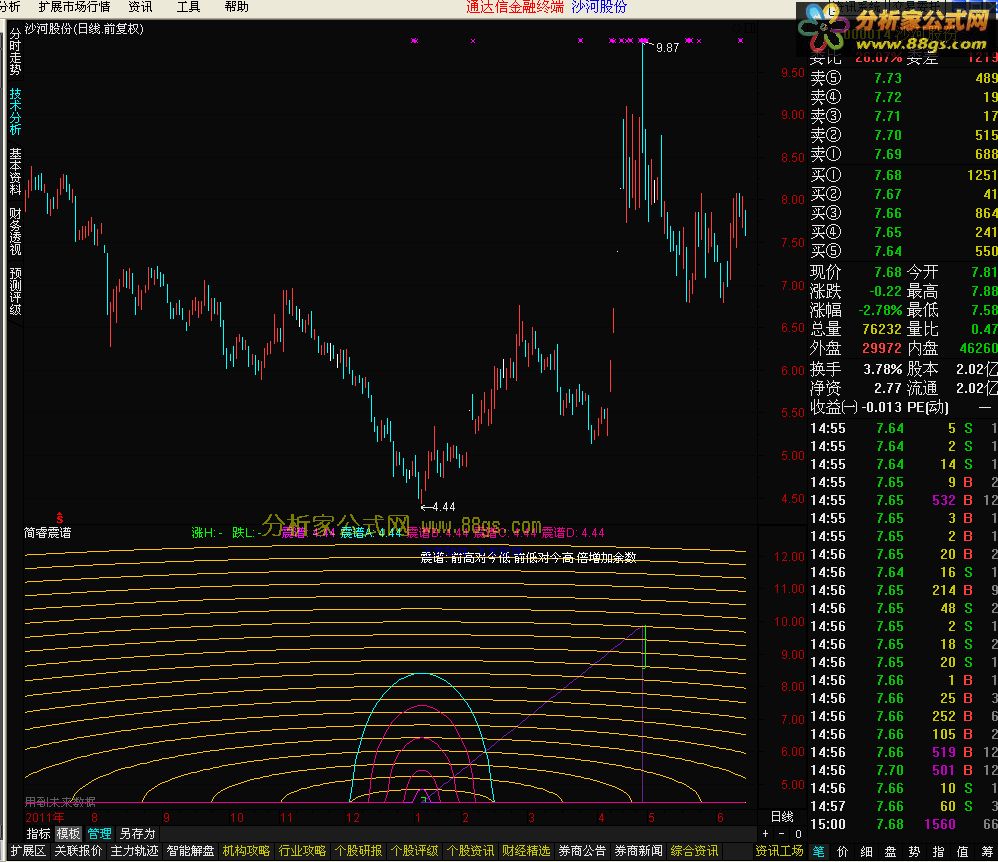Viewport: 998px width, 862px height.
Task: Click the 震谱 formula description text
Action: 528,558
